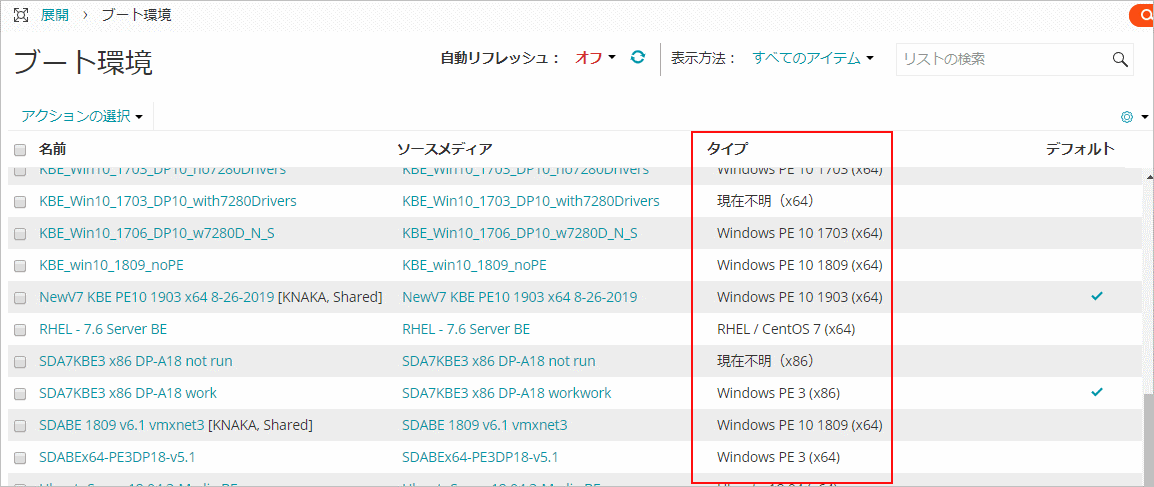Screen dimensions: 1154x487
Task: Open KBE_Win10_1703_DP10_with7280Drivers name link
Action: [x=167, y=201]
